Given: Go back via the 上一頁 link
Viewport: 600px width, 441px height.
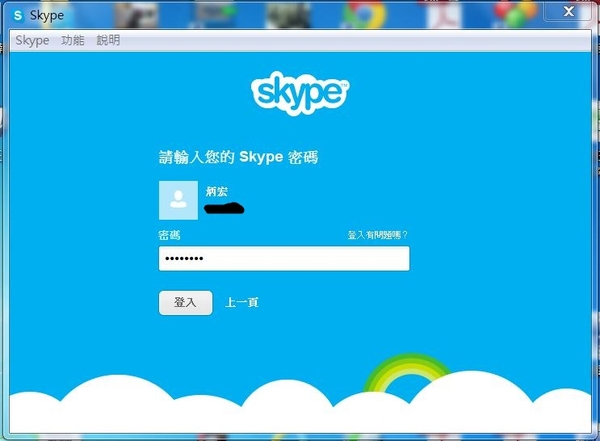Looking at the screenshot, I should point(242,302).
